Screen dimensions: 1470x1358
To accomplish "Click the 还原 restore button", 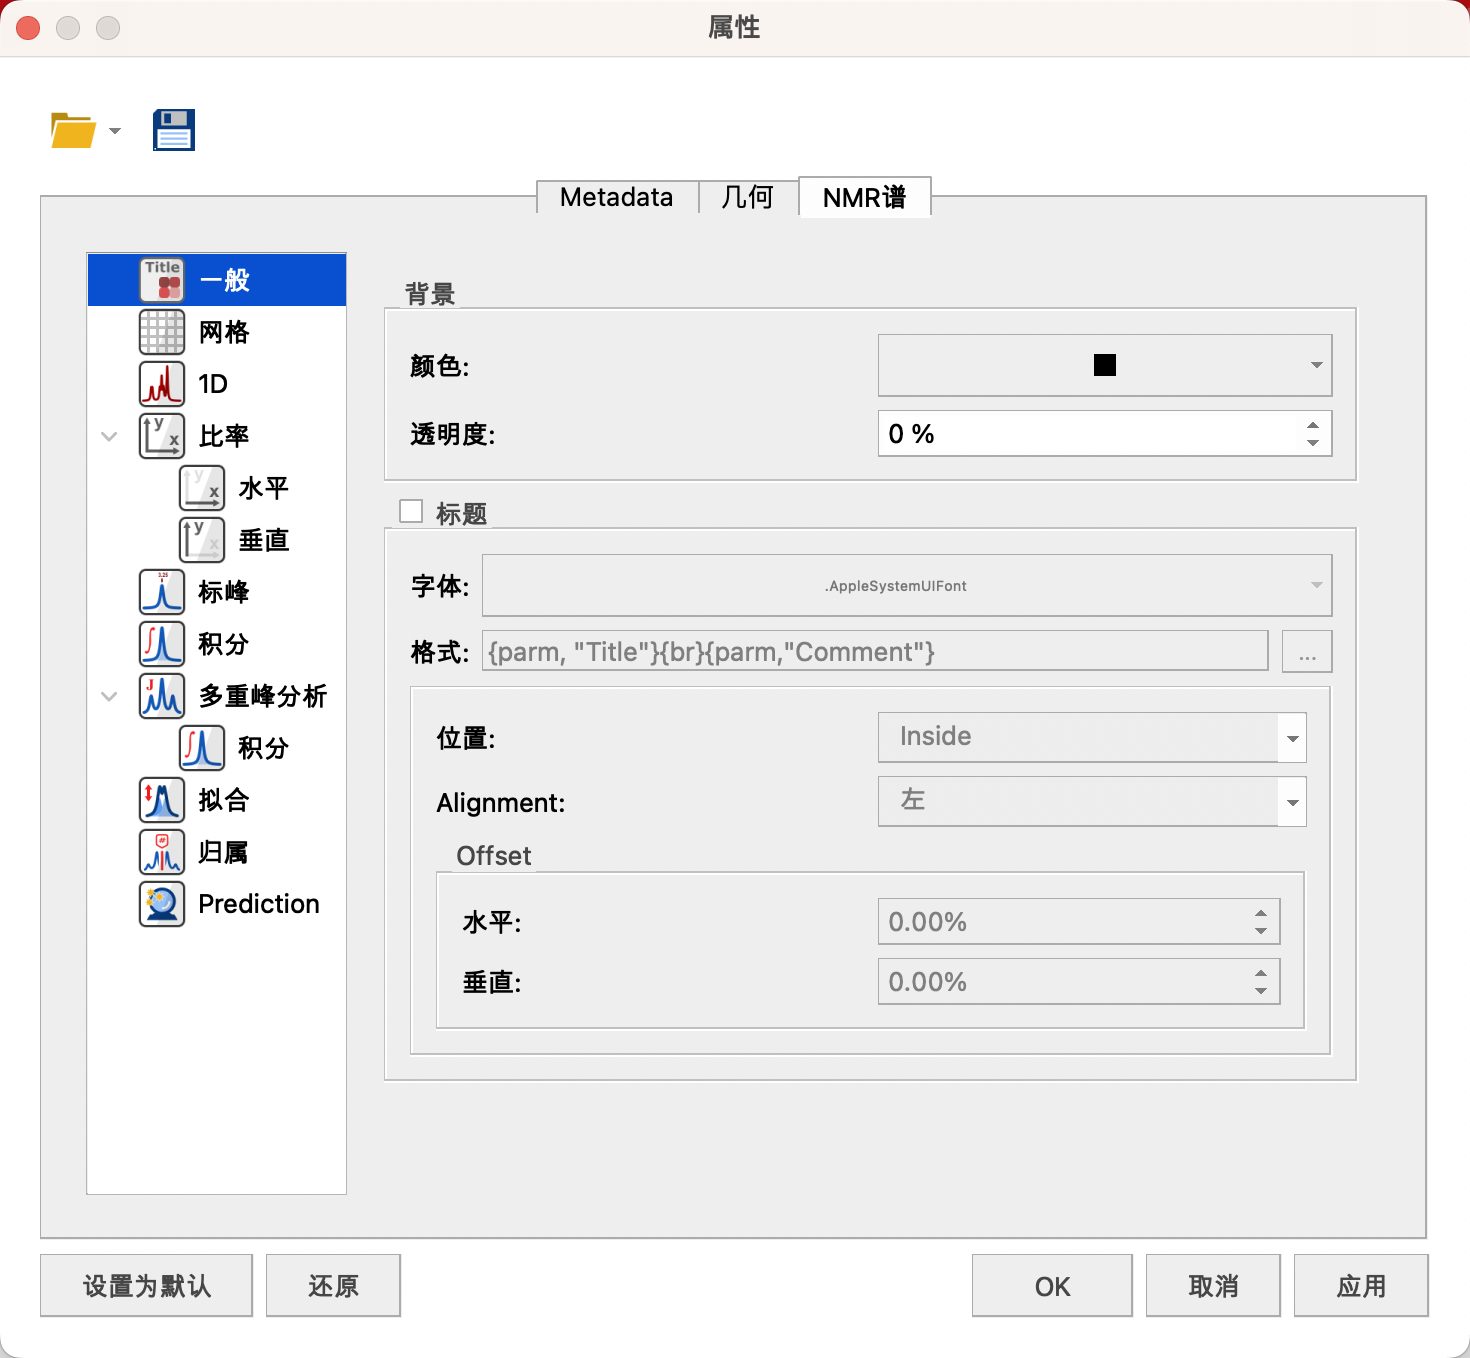I will pos(334,1286).
